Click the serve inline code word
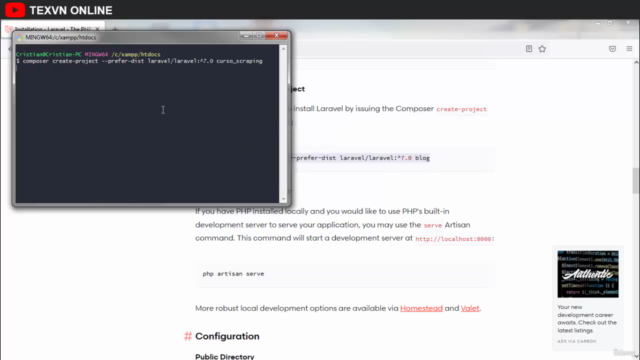The height and width of the screenshot is (360, 640). coord(433,225)
